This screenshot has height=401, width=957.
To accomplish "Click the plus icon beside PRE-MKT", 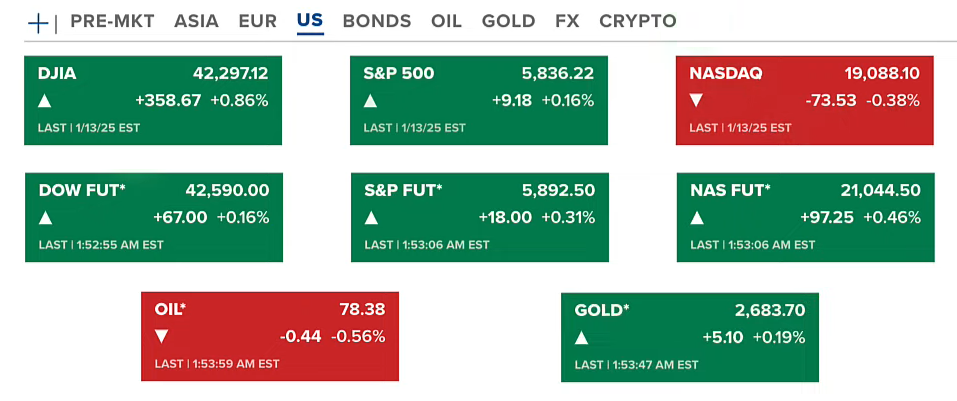I will [x=38, y=22].
